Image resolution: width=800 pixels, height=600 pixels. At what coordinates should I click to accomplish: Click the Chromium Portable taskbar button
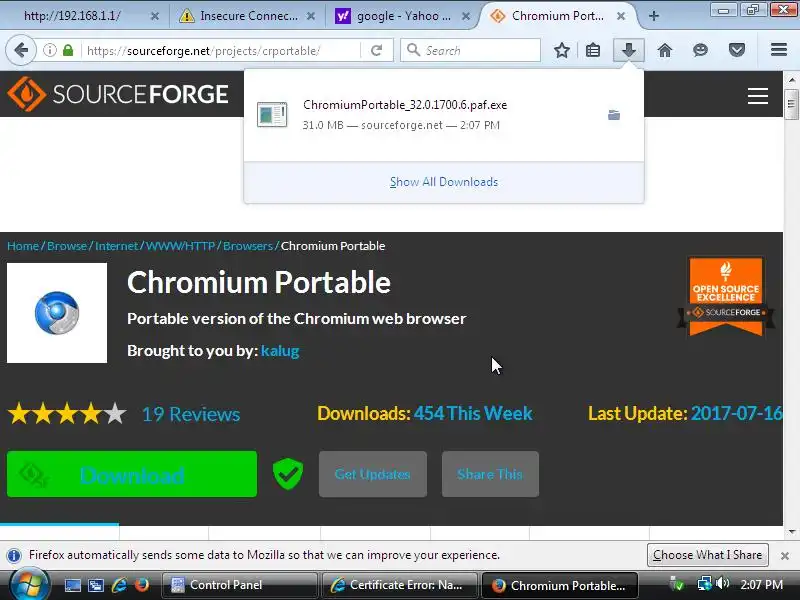pyautogui.click(x=560, y=585)
